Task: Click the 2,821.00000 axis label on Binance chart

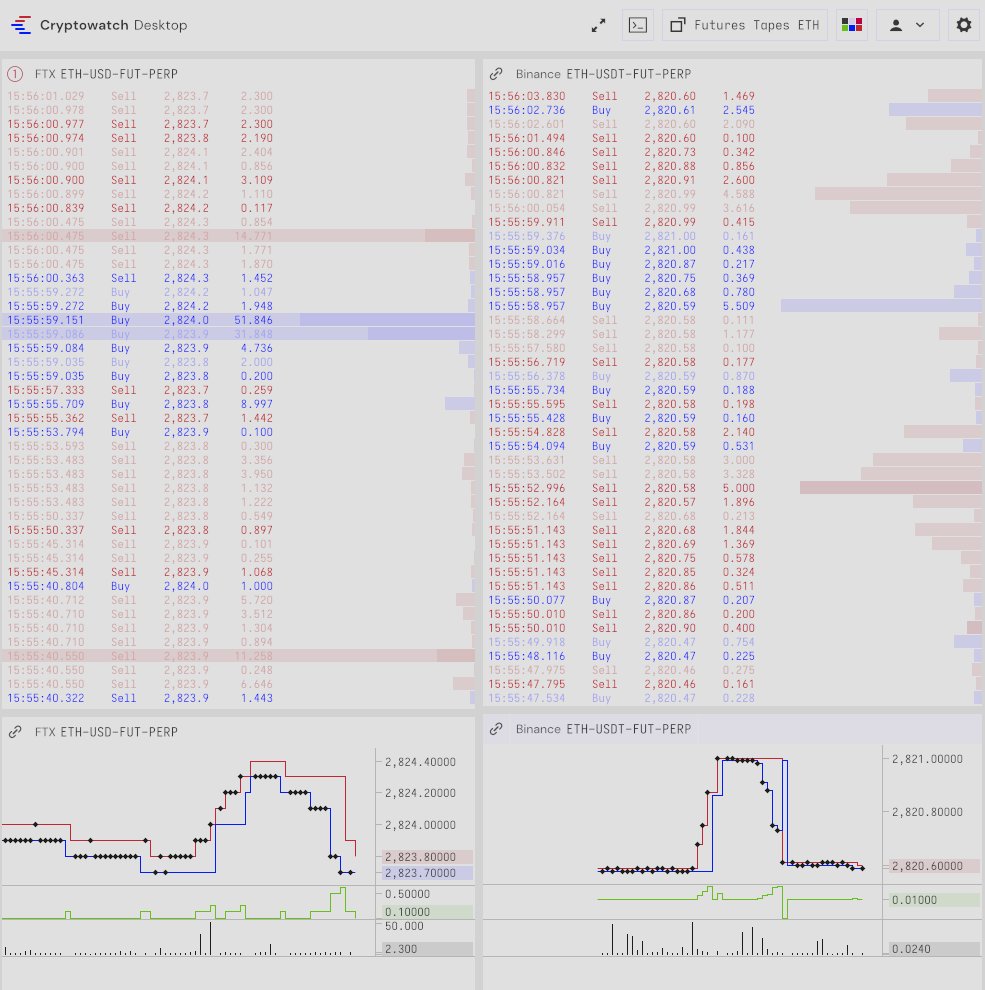Action: click(928, 759)
